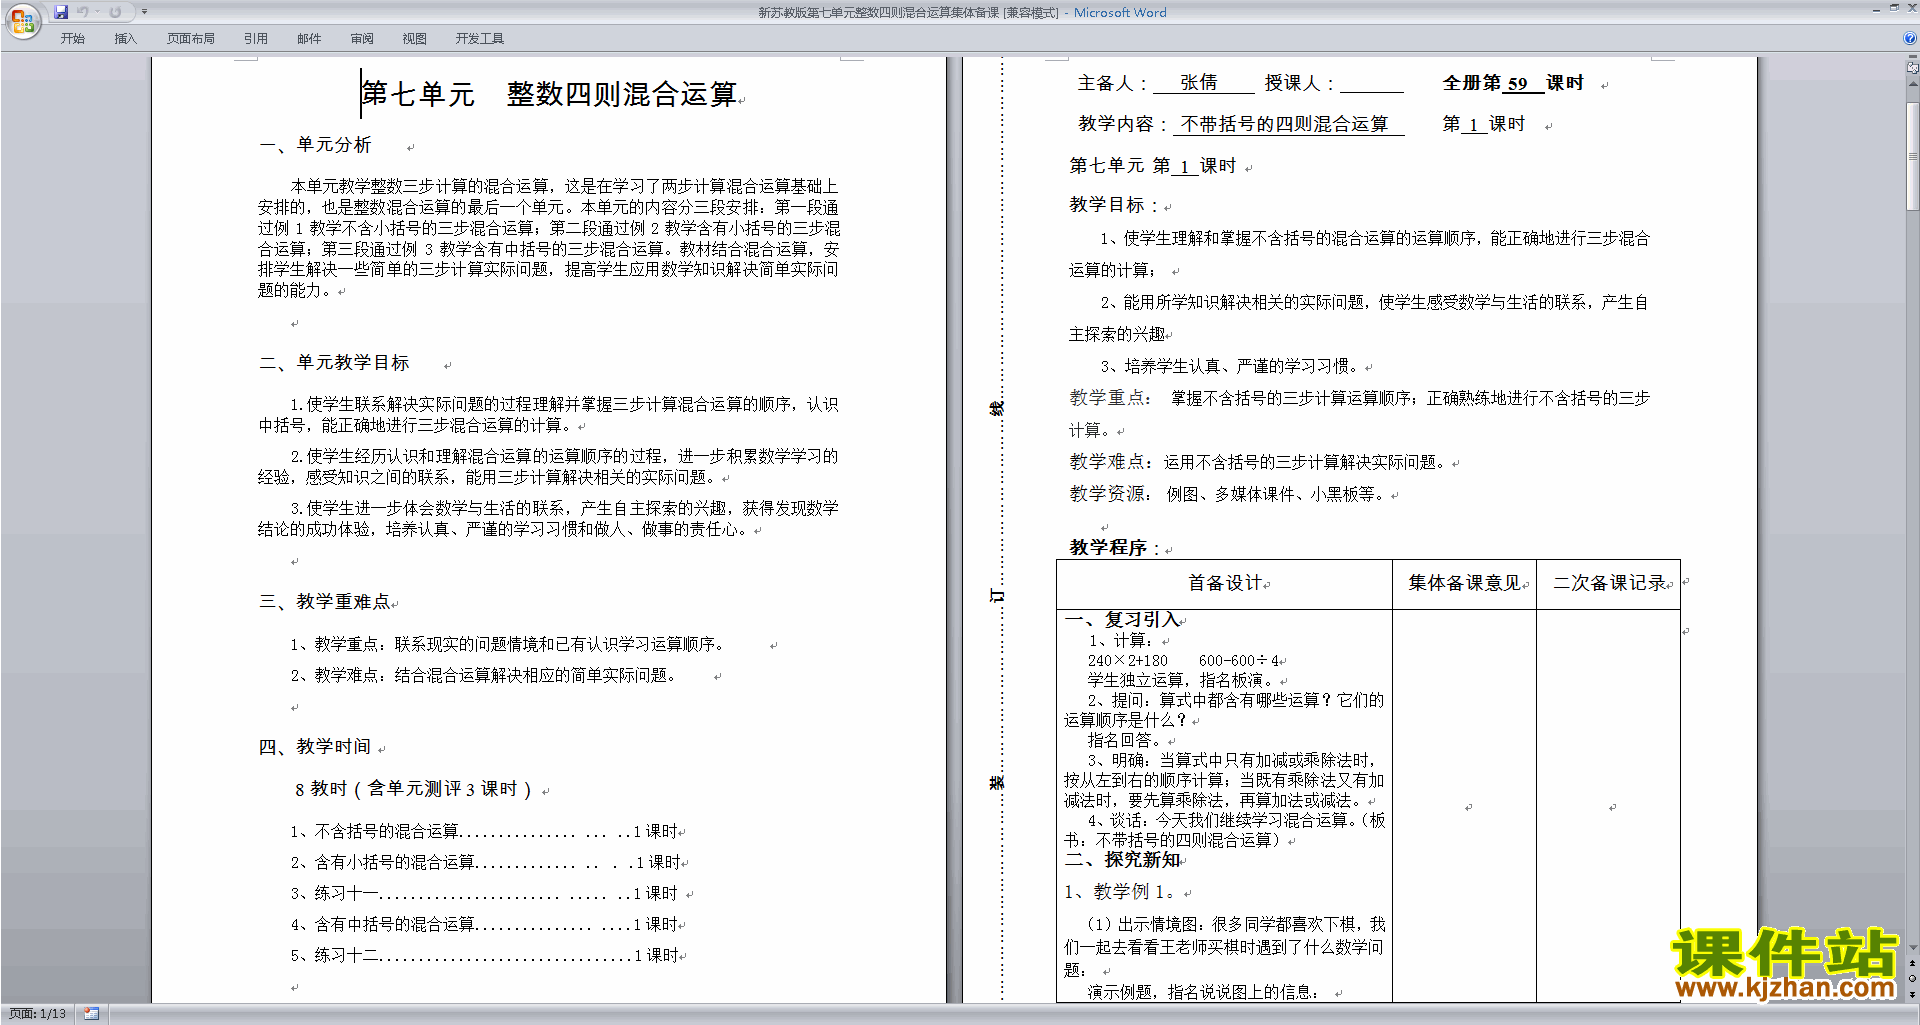Click the table header 集体备课意见

[x=1465, y=583]
